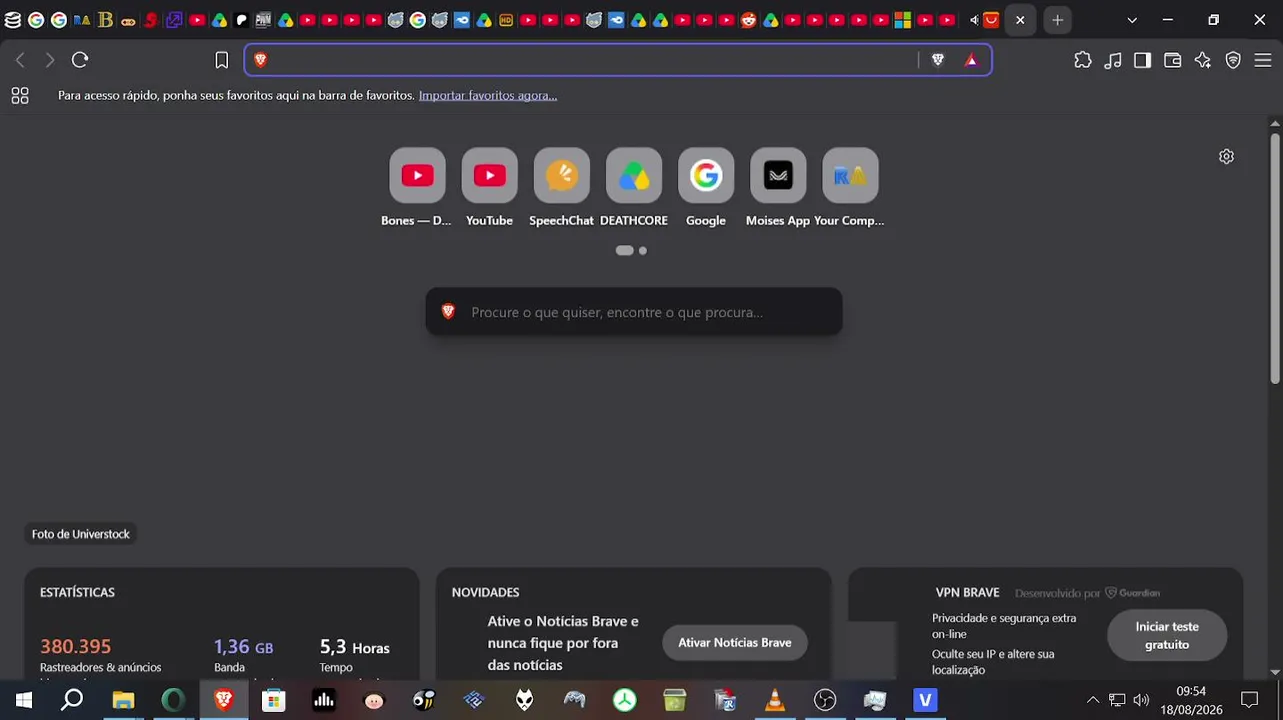Click the NOVIDADES card heading
Image resolution: width=1283 pixels, height=720 pixels.
tap(485, 592)
